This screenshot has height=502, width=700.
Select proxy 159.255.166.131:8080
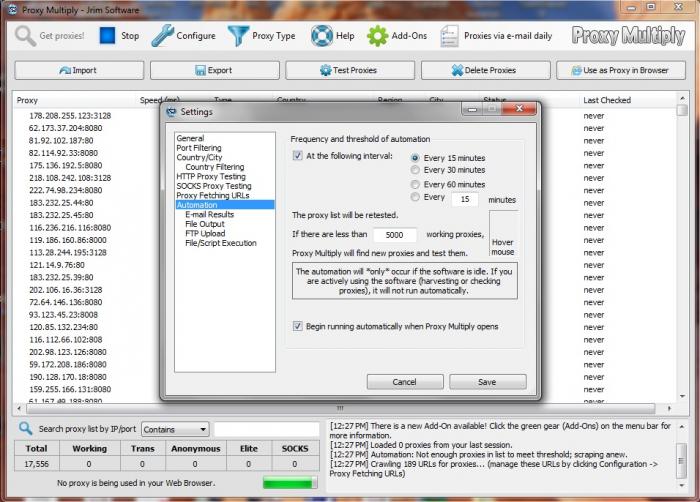70,389
